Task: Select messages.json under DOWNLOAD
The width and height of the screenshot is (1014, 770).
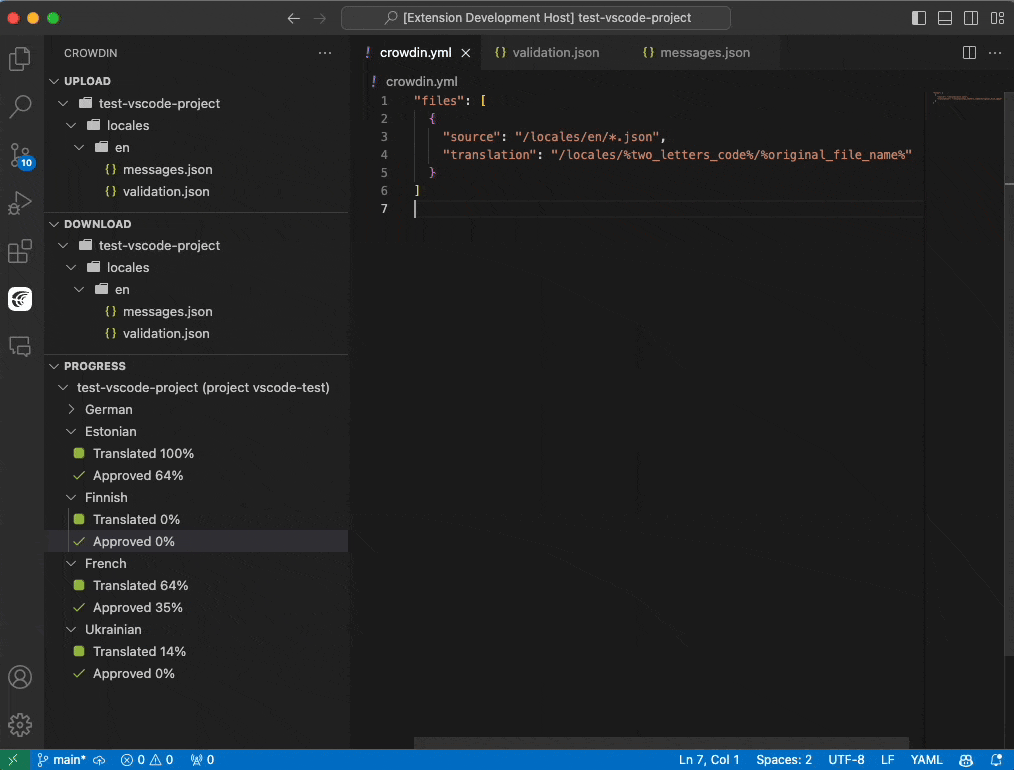Action: [x=197, y=312]
